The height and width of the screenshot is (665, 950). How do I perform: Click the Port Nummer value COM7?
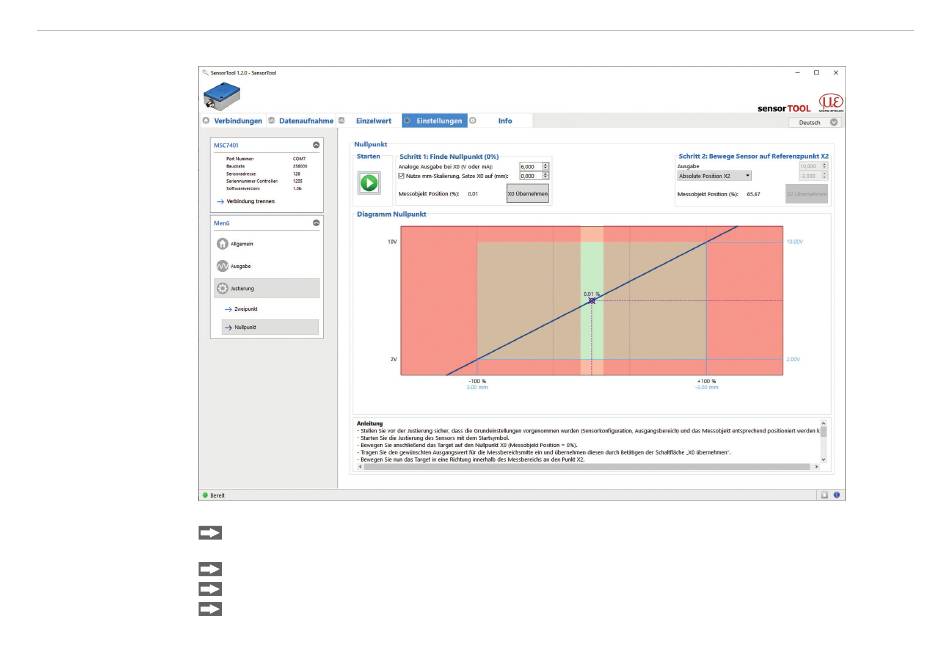(299, 159)
